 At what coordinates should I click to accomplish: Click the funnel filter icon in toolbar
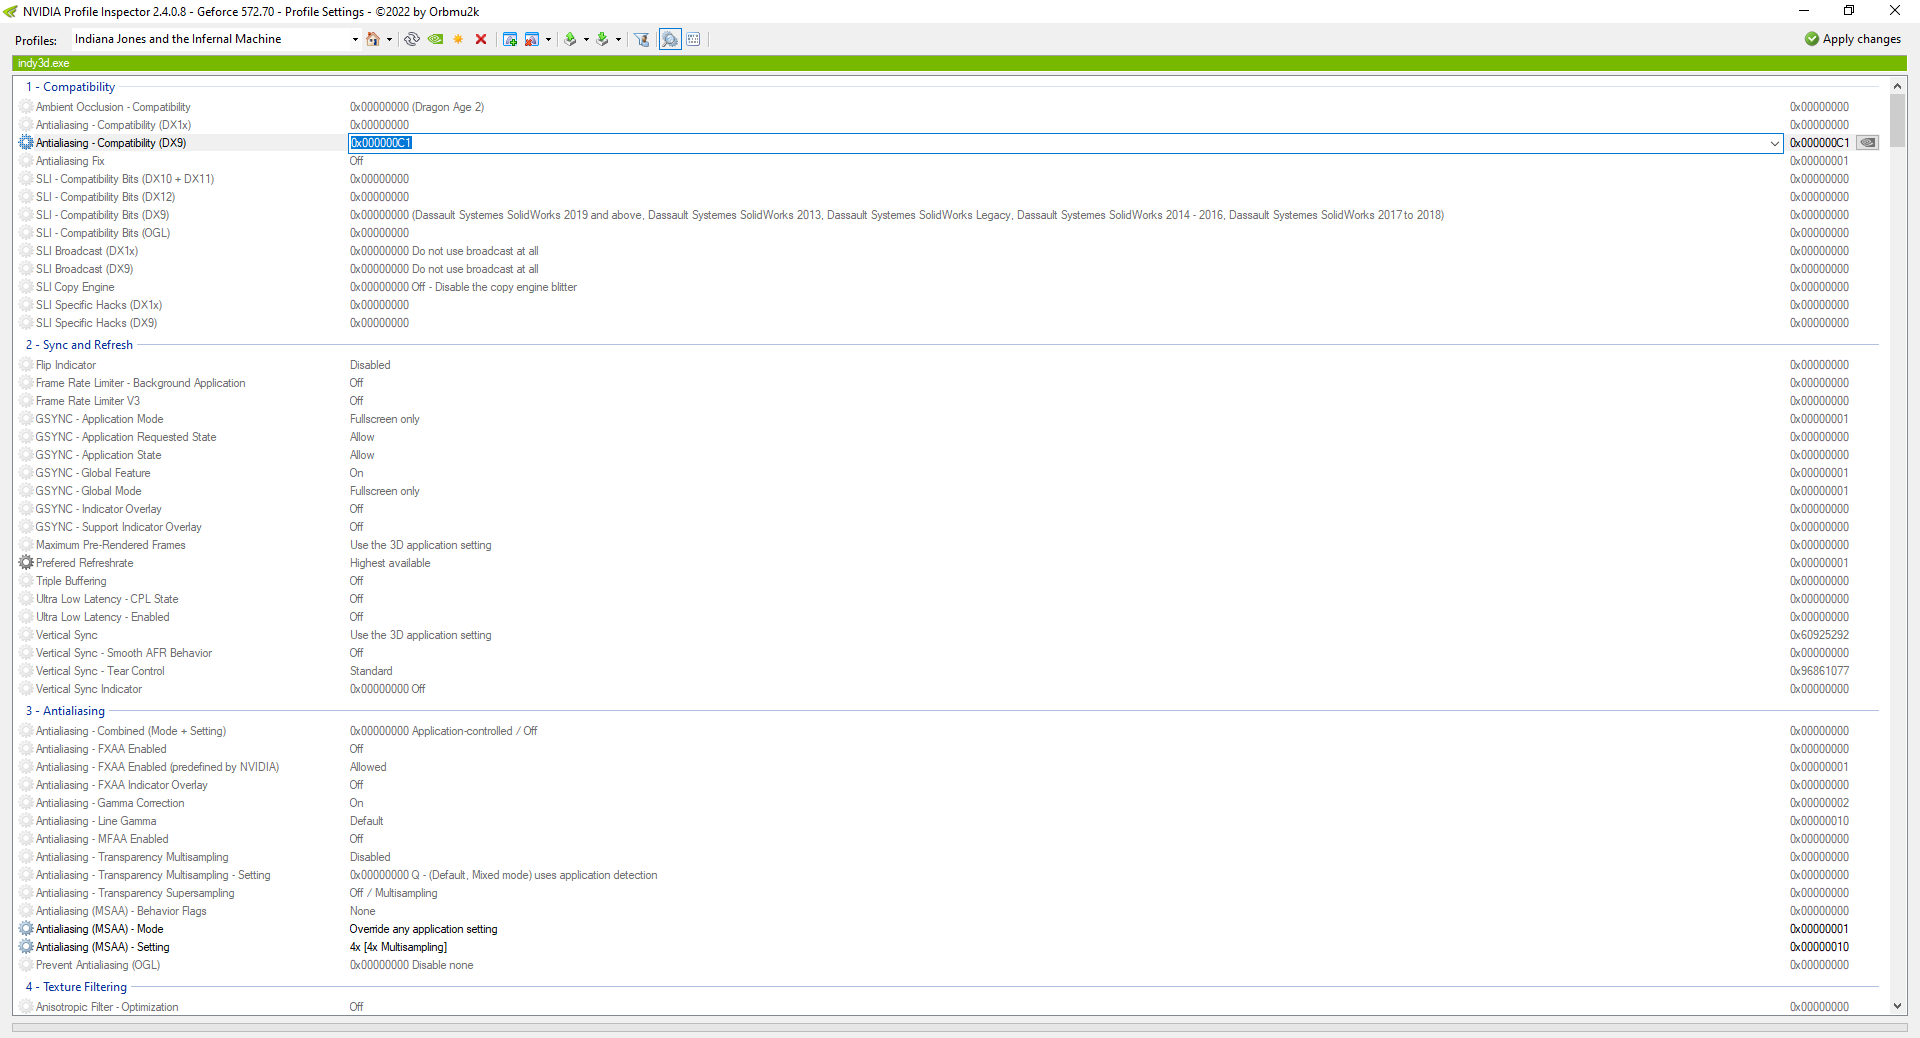click(x=642, y=39)
